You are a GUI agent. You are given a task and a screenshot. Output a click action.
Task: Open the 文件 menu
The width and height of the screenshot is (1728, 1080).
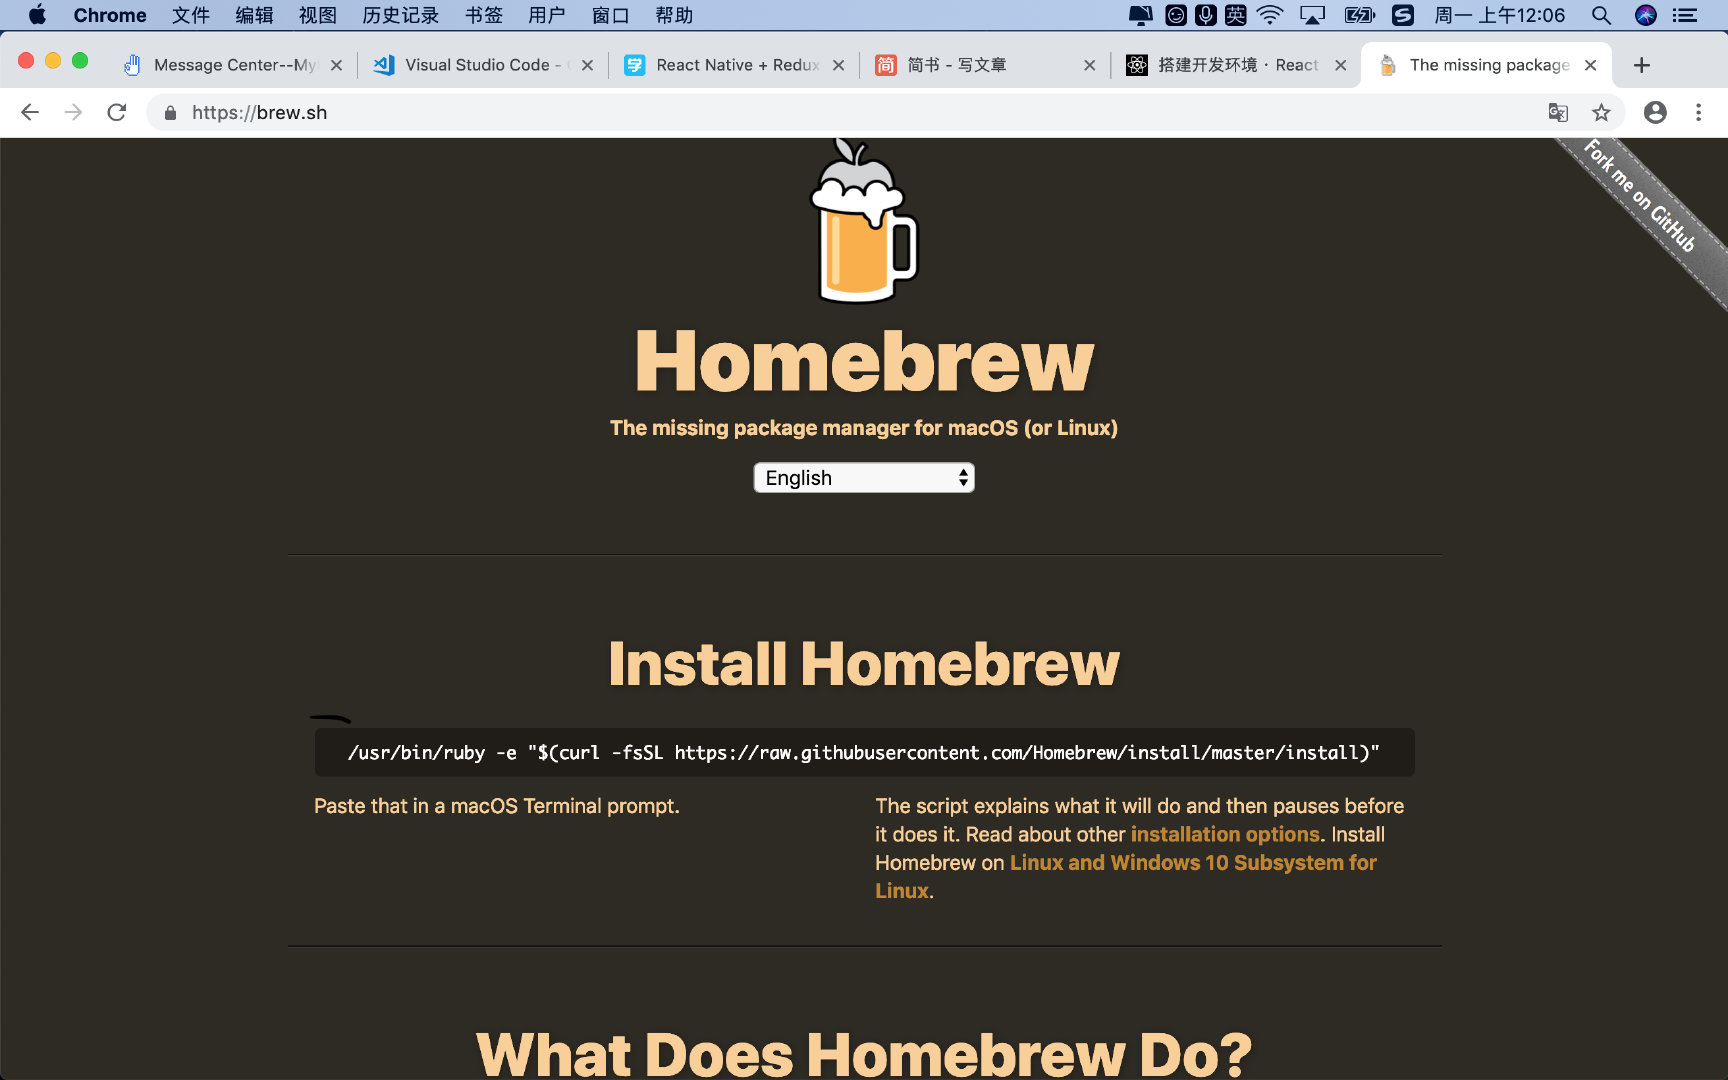click(191, 15)
